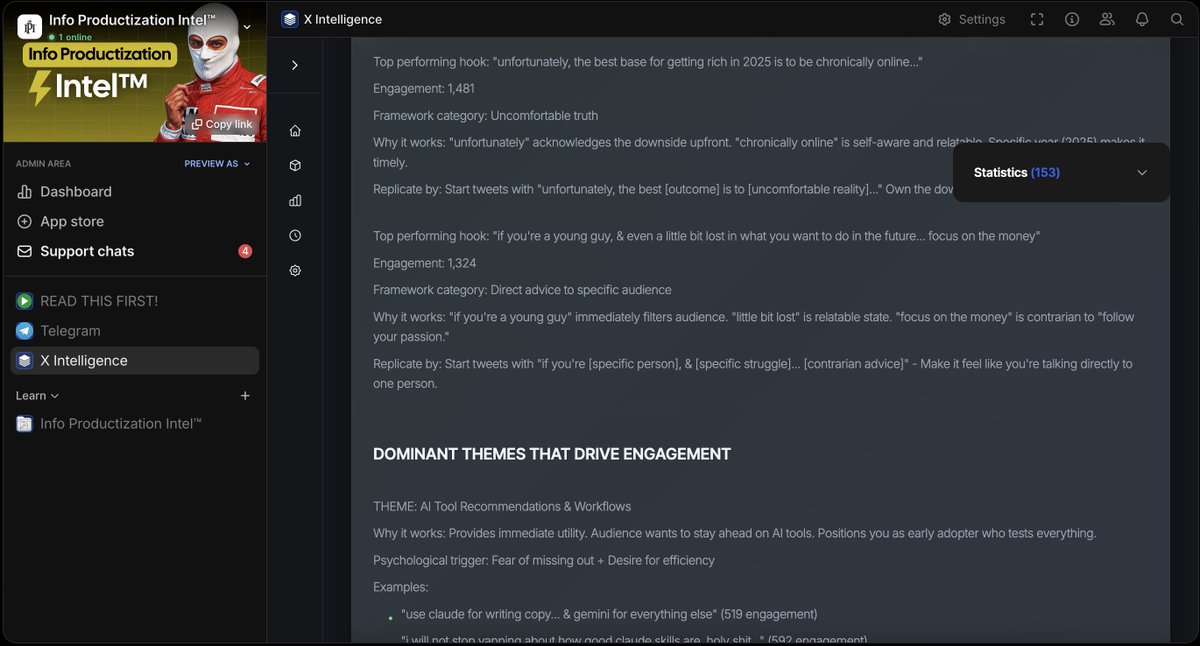
Task: Click the App store plus-circle icon
Action: coord(24,221)
